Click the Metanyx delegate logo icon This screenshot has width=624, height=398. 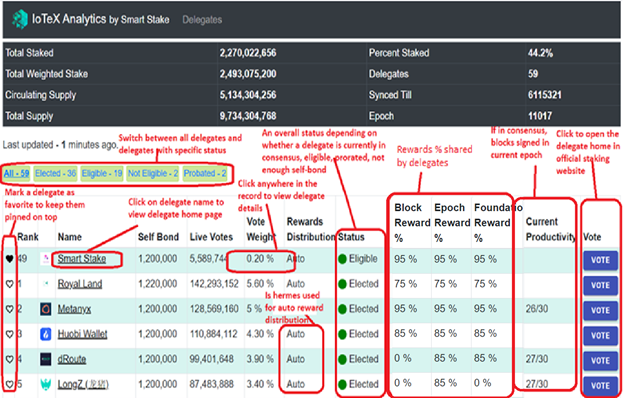pyautogui.click(x=46, y=309)
